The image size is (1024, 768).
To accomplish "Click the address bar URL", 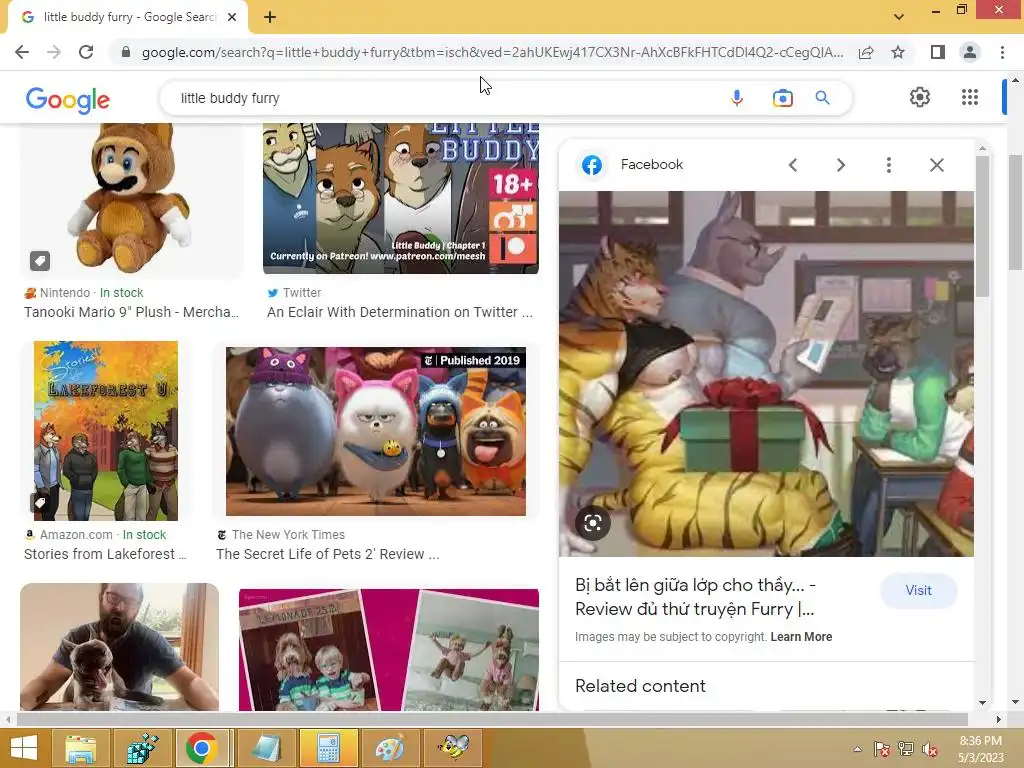I will coord(492,52).
